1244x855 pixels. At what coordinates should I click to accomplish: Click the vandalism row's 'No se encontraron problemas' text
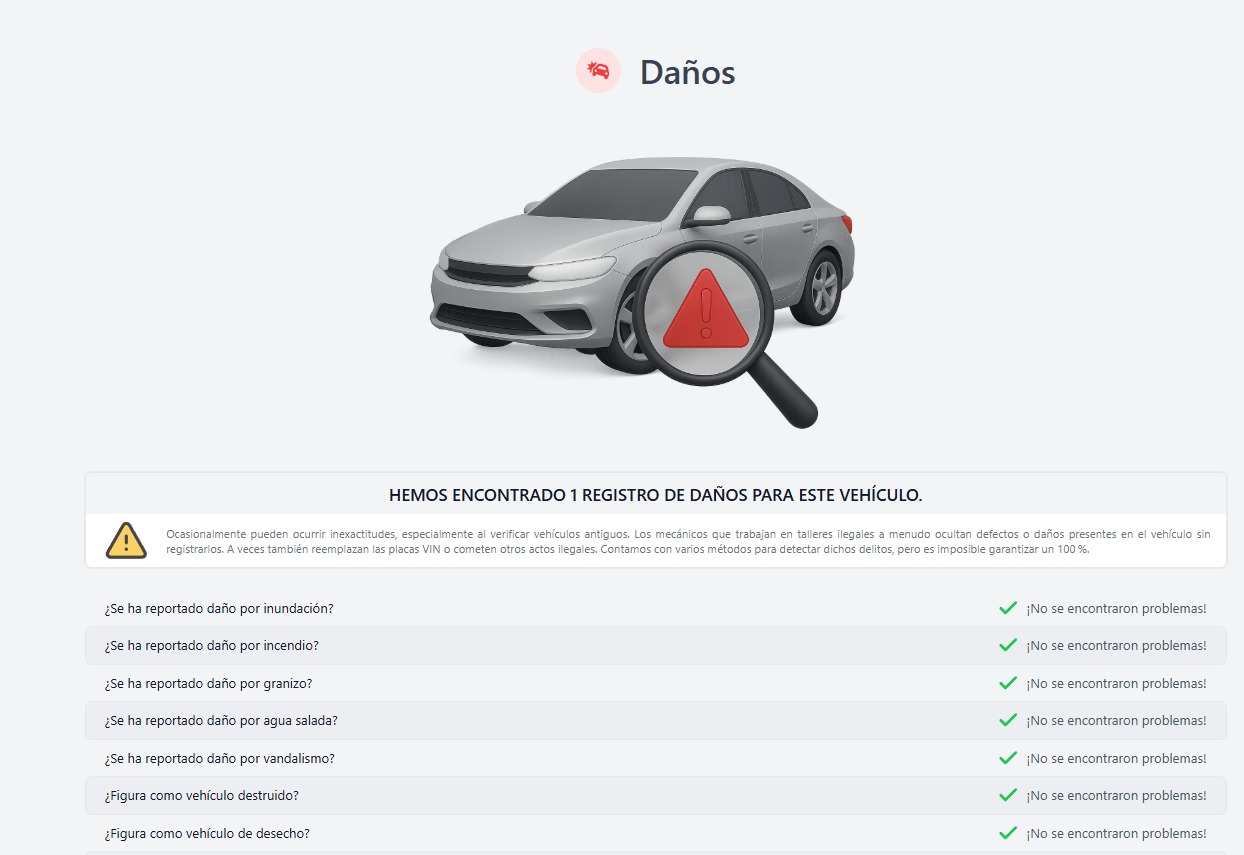tap(1116, 758)
